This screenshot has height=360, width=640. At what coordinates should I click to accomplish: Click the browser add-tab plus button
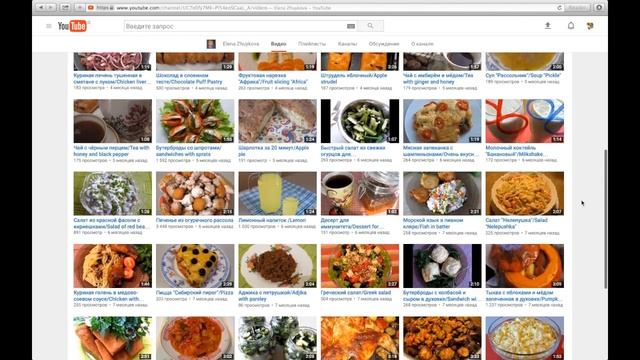(x=80, y=7)
